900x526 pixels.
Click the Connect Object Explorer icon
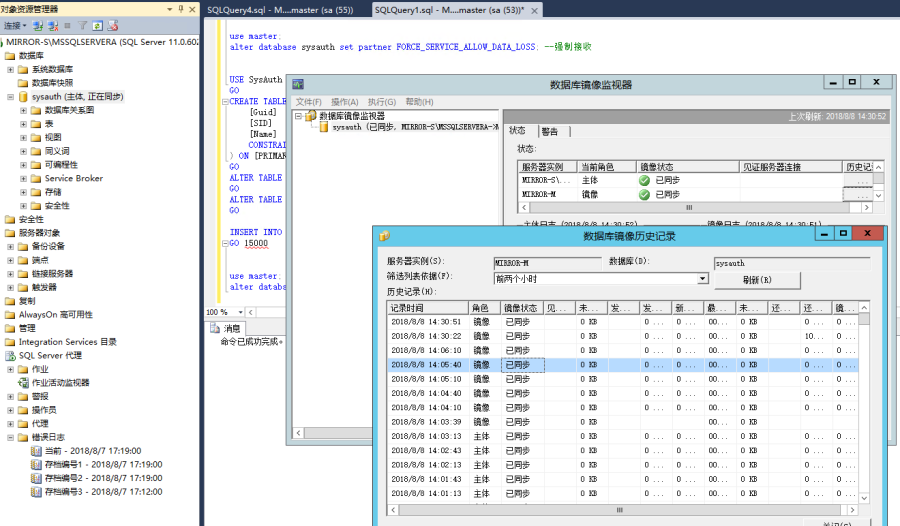[x=38, y=26]
